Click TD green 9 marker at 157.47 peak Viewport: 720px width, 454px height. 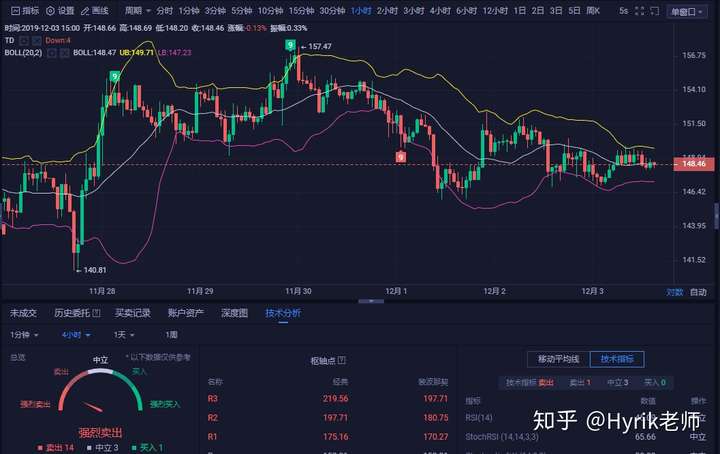click(290, 45)
